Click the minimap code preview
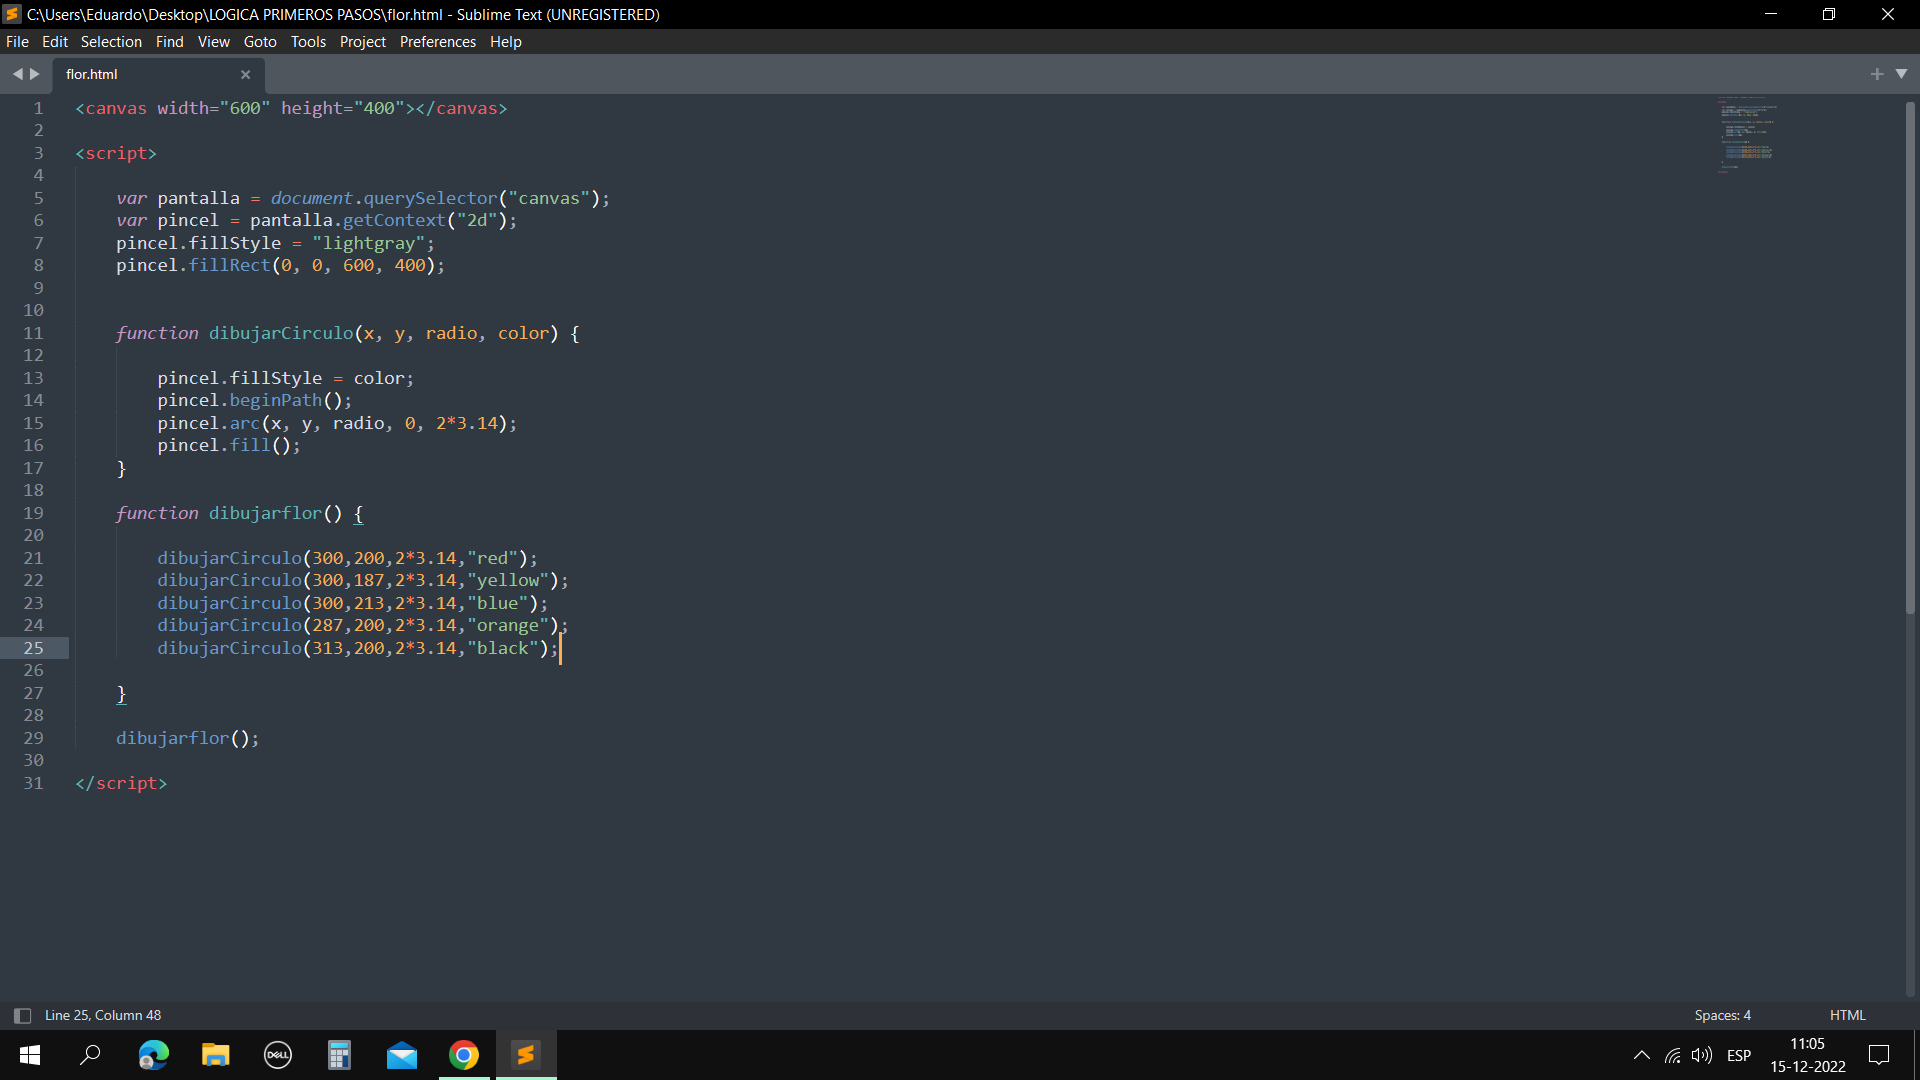 1746,135
